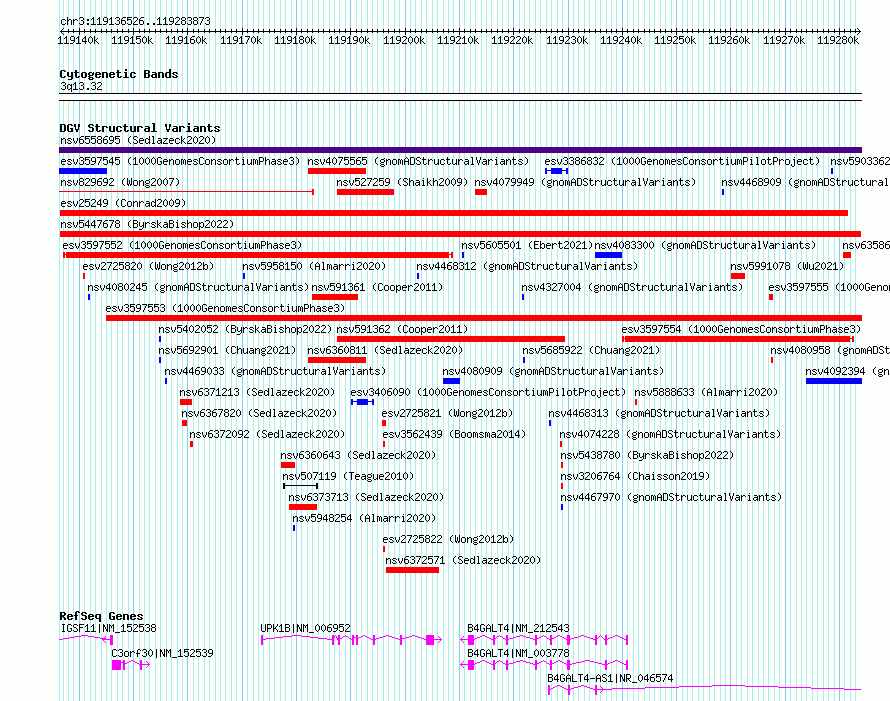Select nsv5447678 (ByrskaBishop2022) label
The width and height of the screenshot is (890, 701).
(x=147, y=224)
